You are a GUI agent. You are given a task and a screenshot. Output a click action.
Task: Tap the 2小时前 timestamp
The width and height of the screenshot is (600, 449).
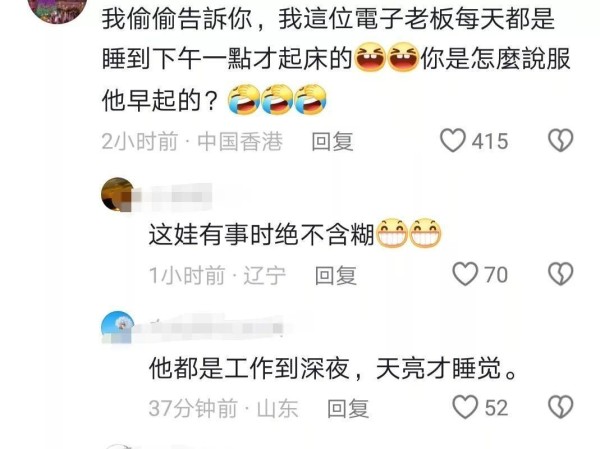point(140,141)
